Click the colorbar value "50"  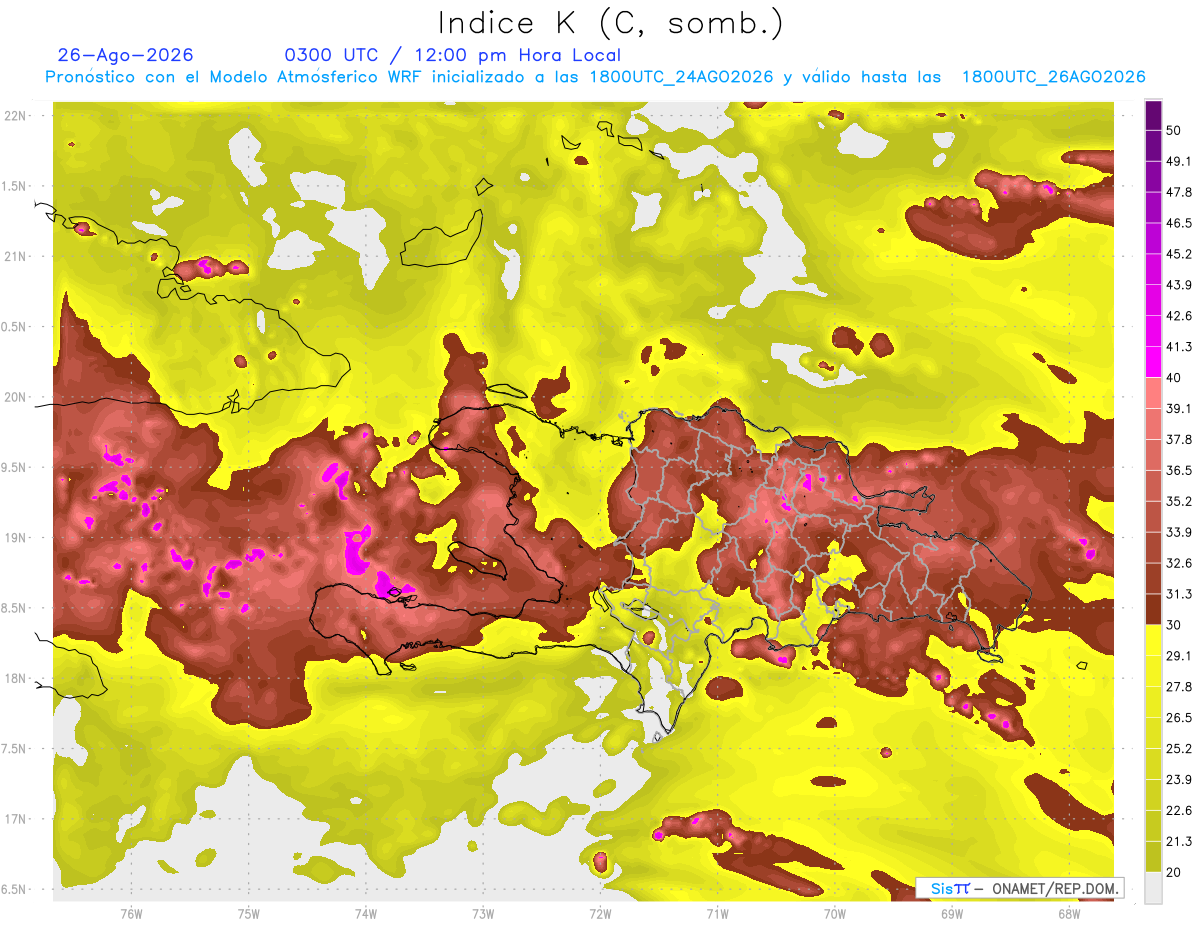(x=1174, y=130)
